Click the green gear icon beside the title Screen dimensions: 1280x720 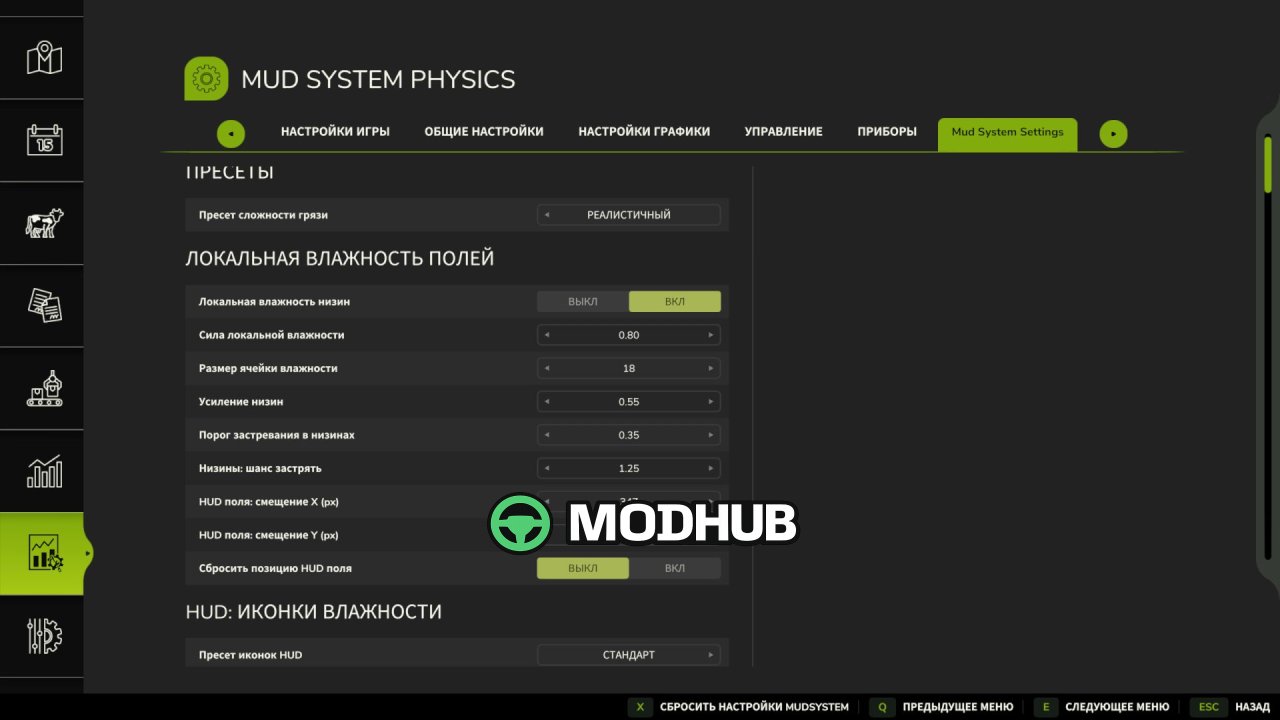tap(206, 79)
